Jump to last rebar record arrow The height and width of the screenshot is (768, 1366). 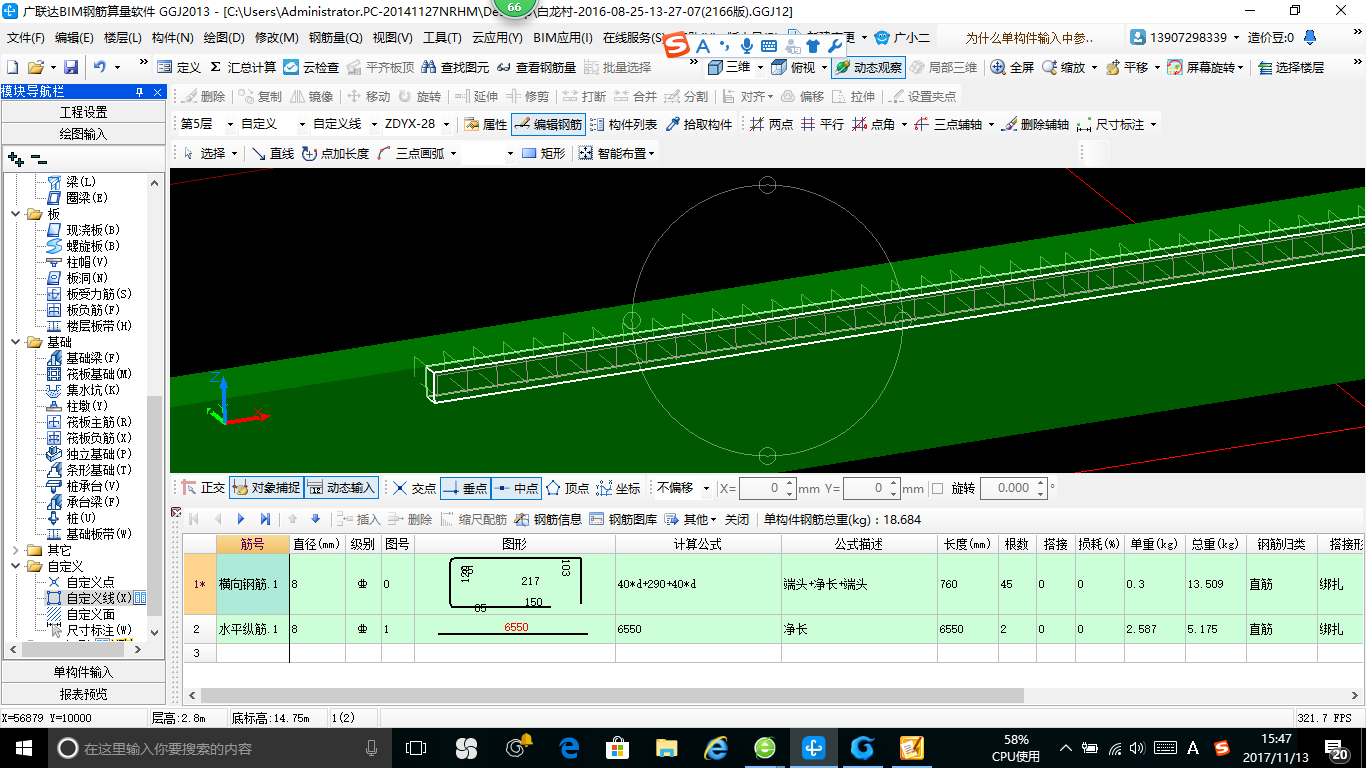click(x=265, y=519)
